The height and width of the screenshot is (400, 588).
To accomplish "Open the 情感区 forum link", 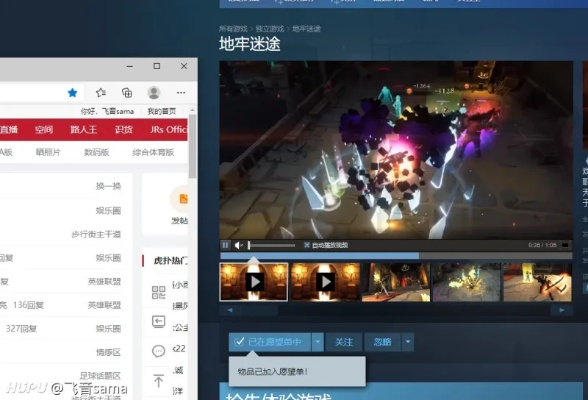I will click(x=108, y=352).
